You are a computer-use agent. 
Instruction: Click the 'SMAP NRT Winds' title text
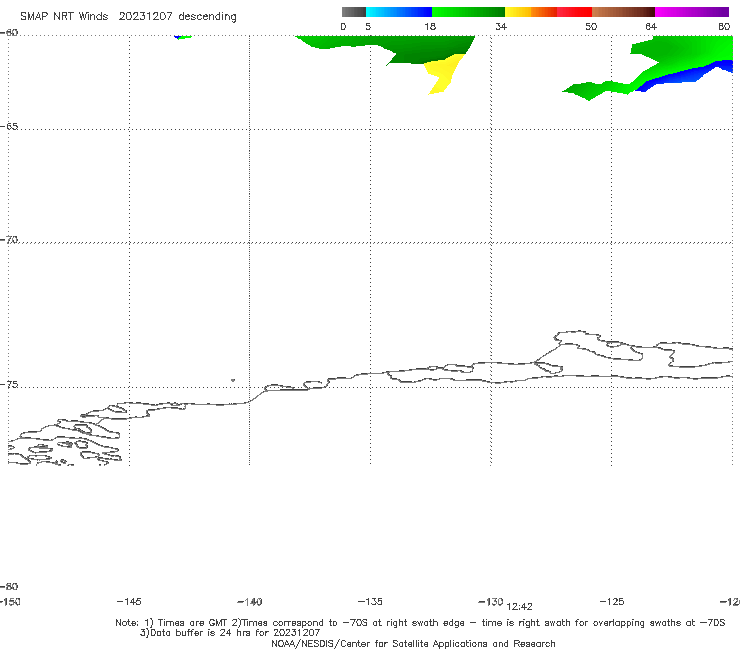pos(64,17)
